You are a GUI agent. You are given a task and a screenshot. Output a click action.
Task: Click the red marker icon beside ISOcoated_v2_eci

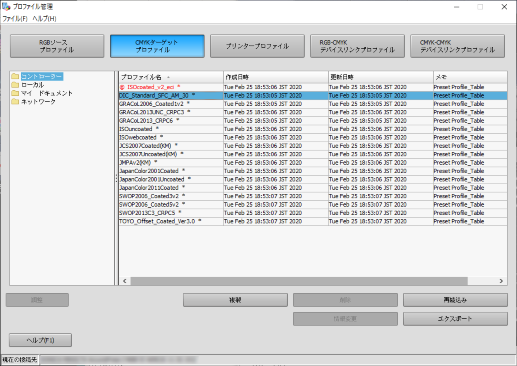point(122,87)
